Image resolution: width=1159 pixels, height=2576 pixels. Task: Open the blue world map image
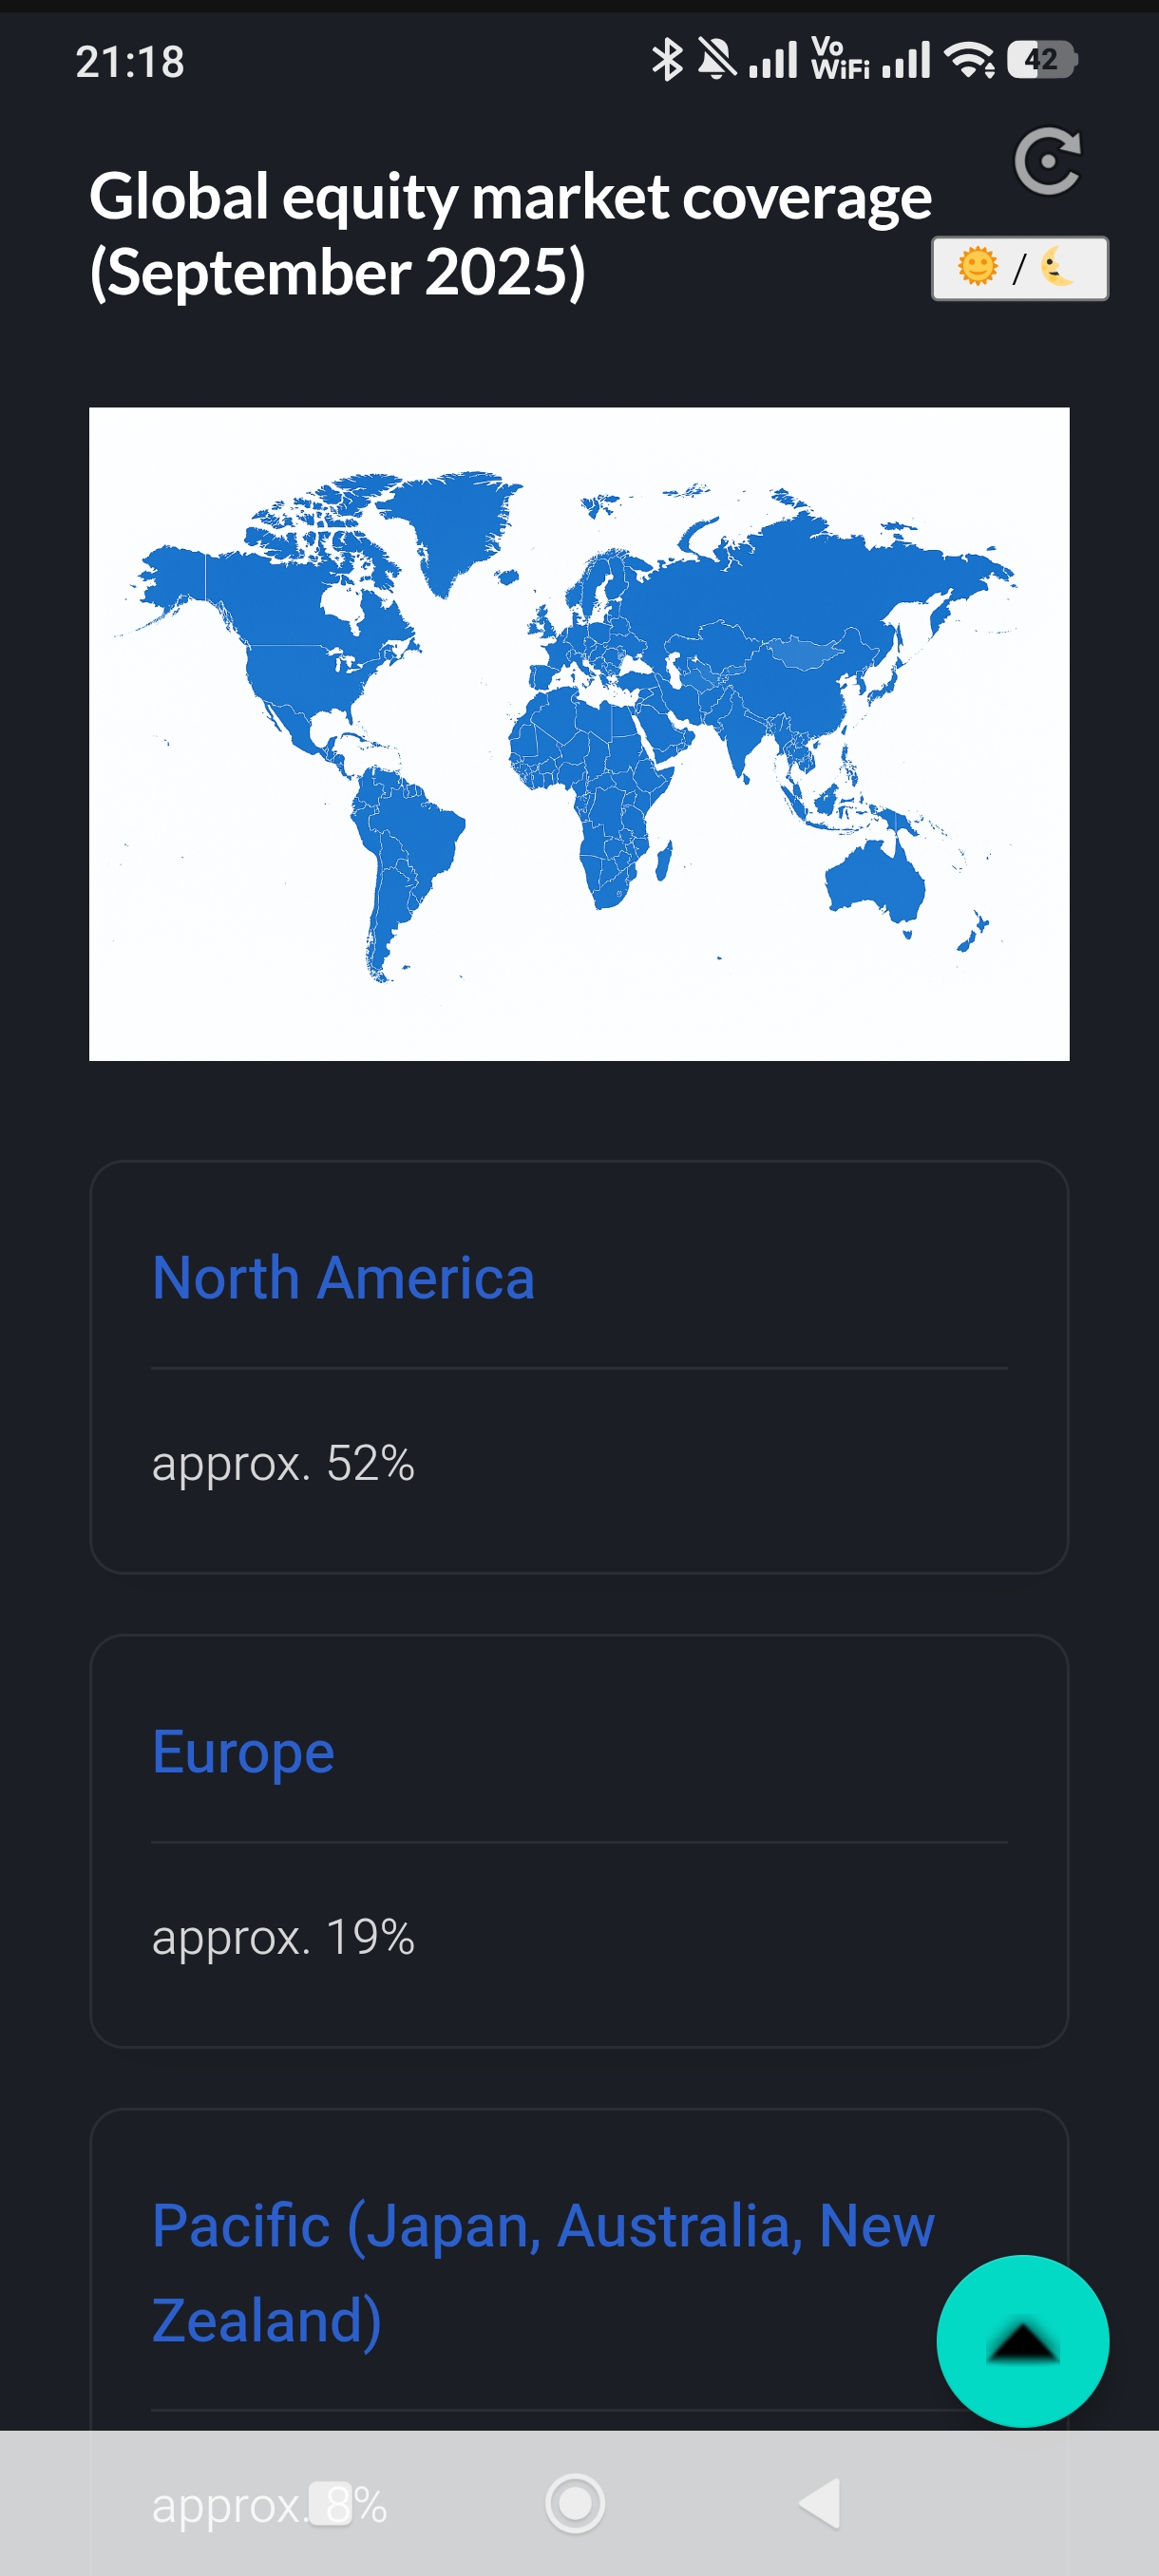click(x=579, y=733)
